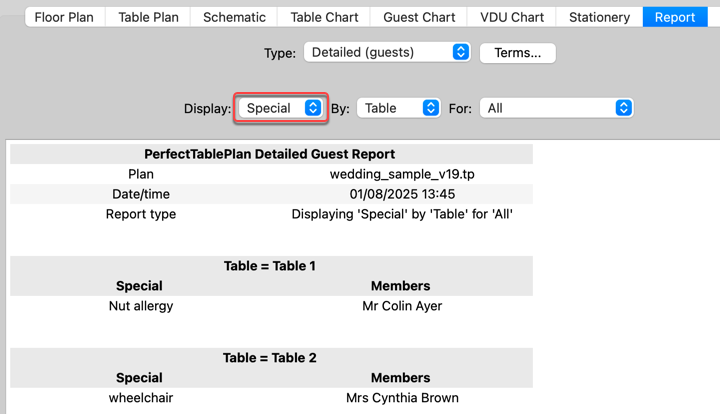
Task: Select the wedding_sample_v19.tp plan name cell
Action: (402, 174)
